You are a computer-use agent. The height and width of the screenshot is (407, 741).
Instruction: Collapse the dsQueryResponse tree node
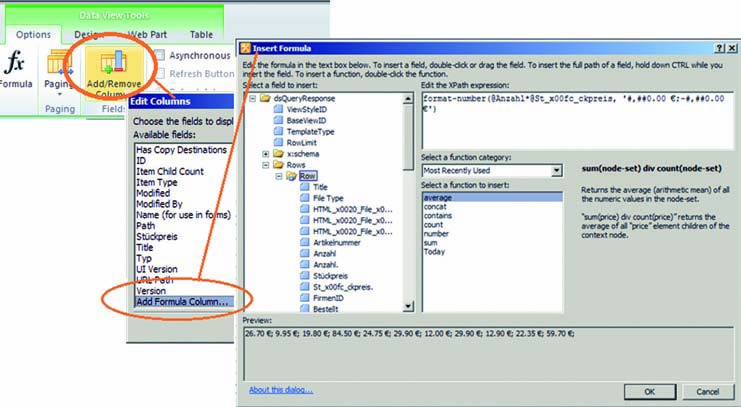click(252, 98)
